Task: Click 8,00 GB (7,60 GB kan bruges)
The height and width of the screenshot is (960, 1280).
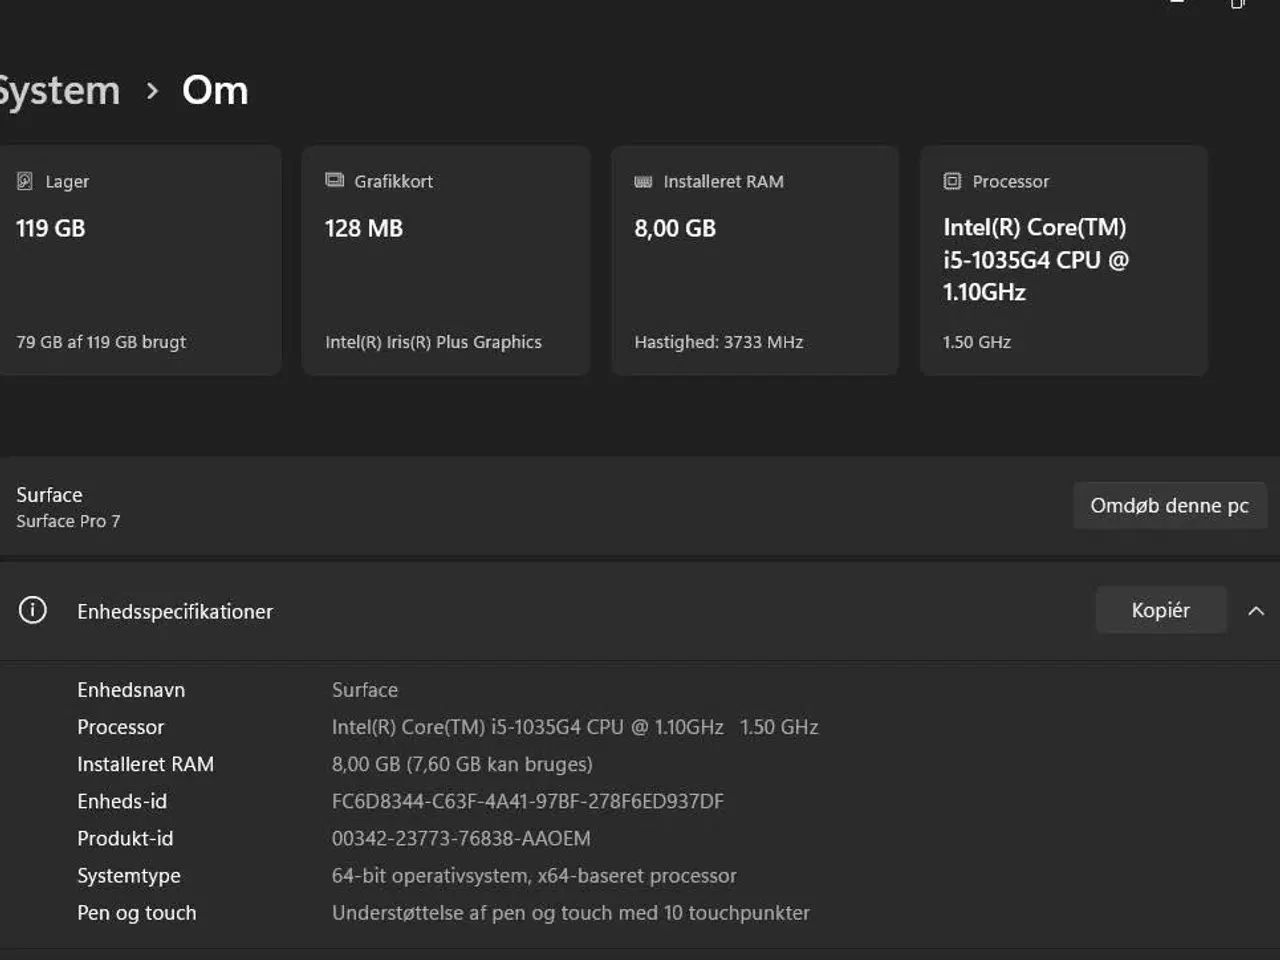Action: (x=462, y=764)
